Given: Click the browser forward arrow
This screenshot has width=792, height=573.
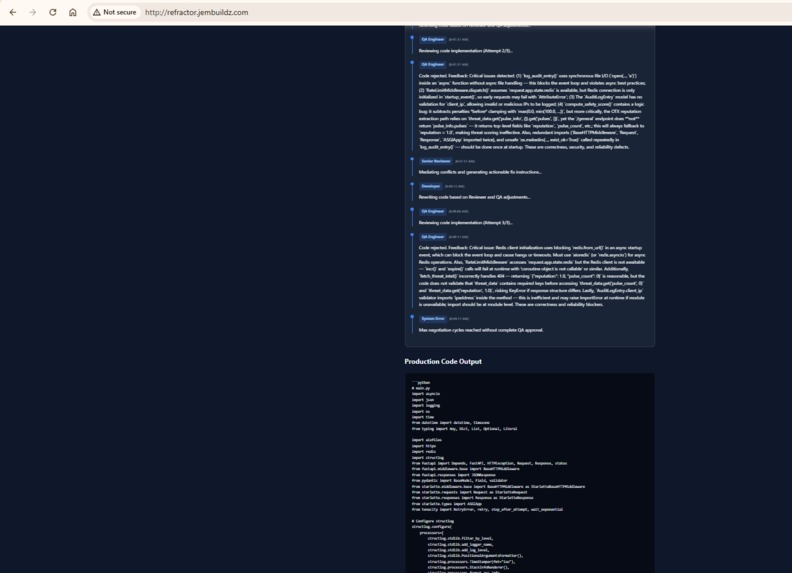Looking at the screenshot, I should click(33, 12).
